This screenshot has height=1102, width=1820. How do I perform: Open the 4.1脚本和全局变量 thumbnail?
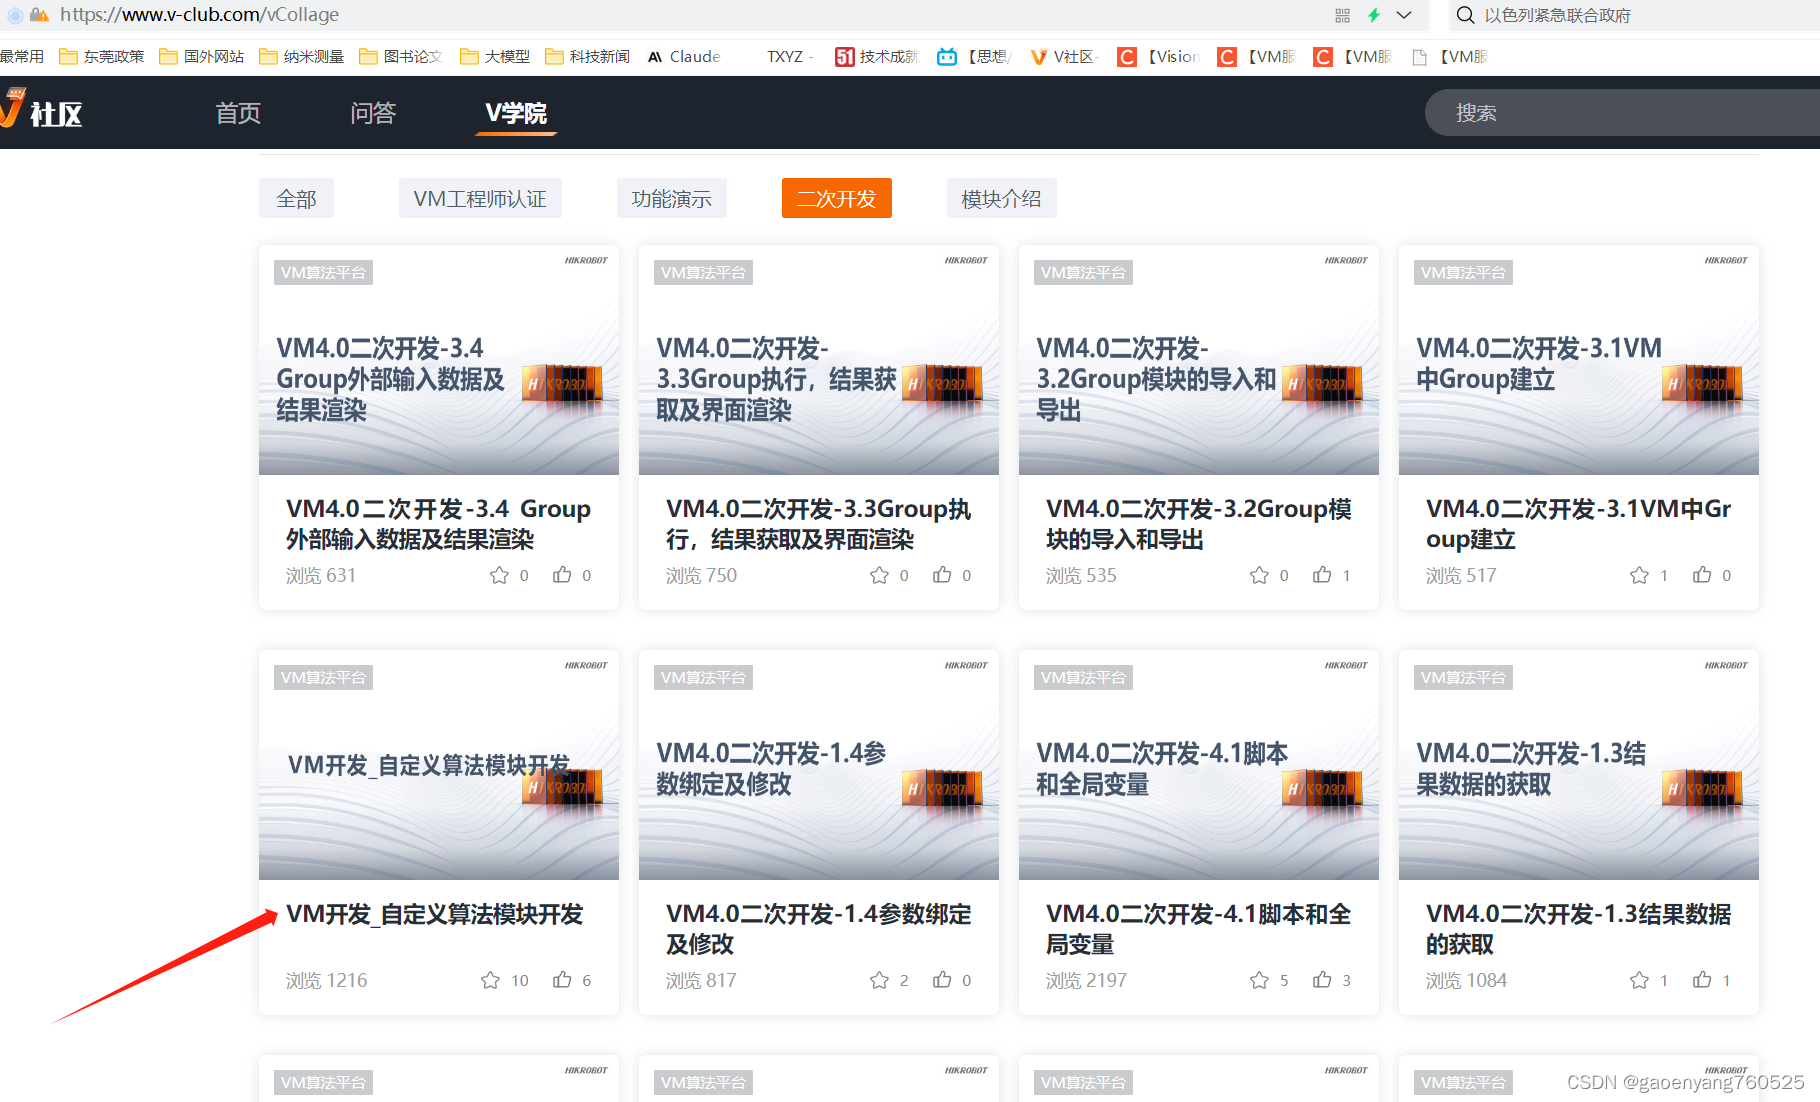pos(1199,765)
